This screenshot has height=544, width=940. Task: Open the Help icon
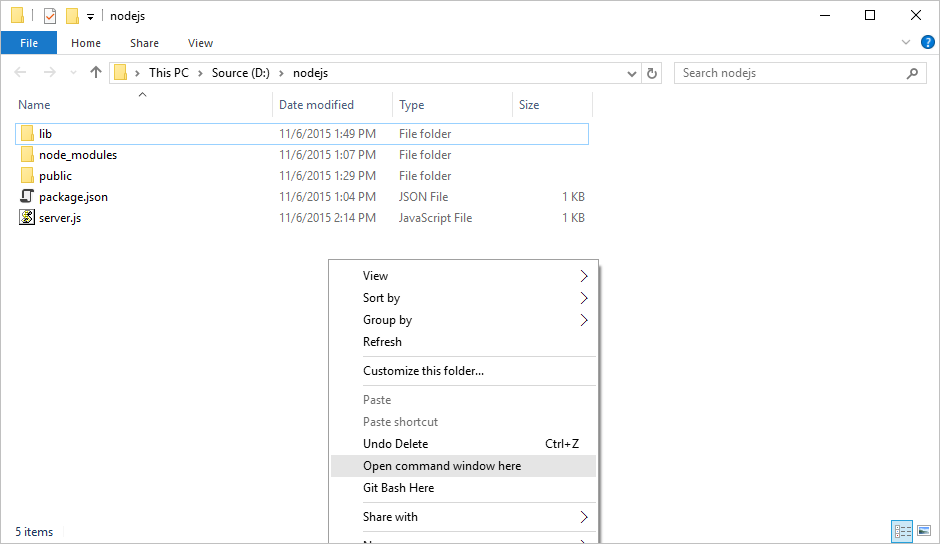point(927,42)
